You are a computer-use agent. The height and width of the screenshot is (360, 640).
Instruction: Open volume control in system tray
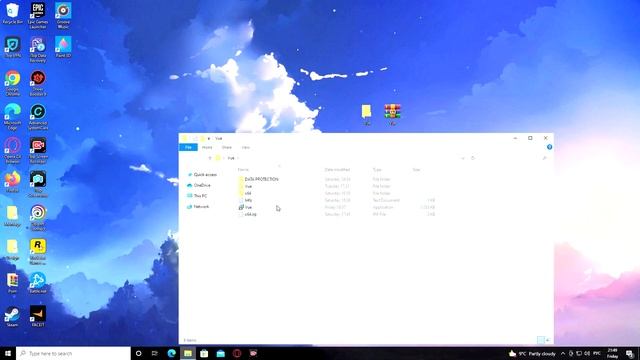[587, 353]
